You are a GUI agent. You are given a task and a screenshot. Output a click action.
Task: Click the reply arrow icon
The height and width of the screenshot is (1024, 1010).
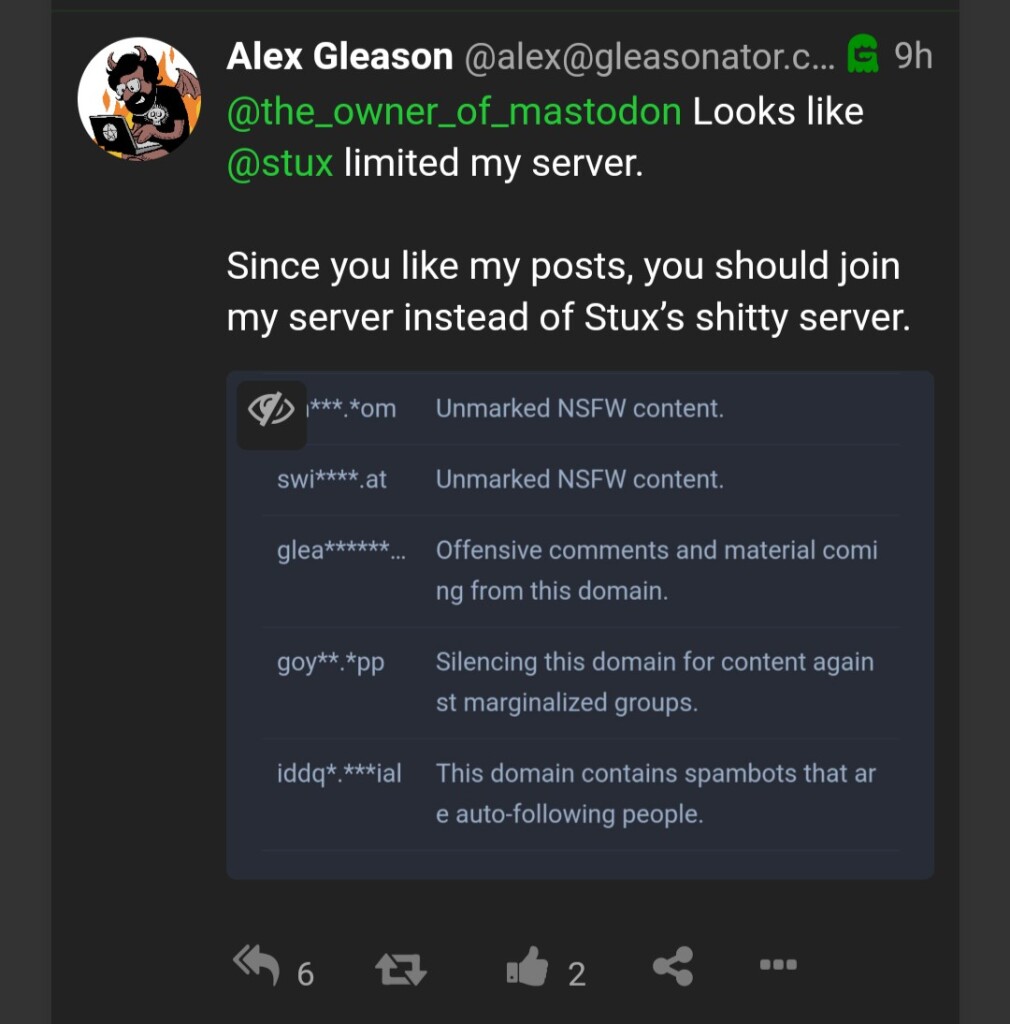point(256,965)
